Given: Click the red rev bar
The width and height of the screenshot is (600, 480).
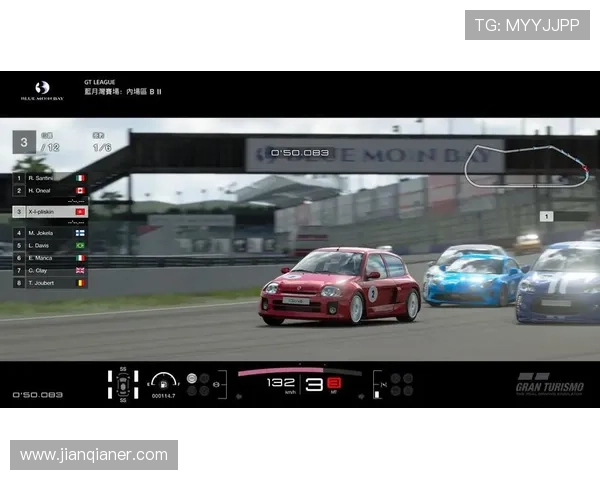Looking at the screenshot, I should [300, 371].
